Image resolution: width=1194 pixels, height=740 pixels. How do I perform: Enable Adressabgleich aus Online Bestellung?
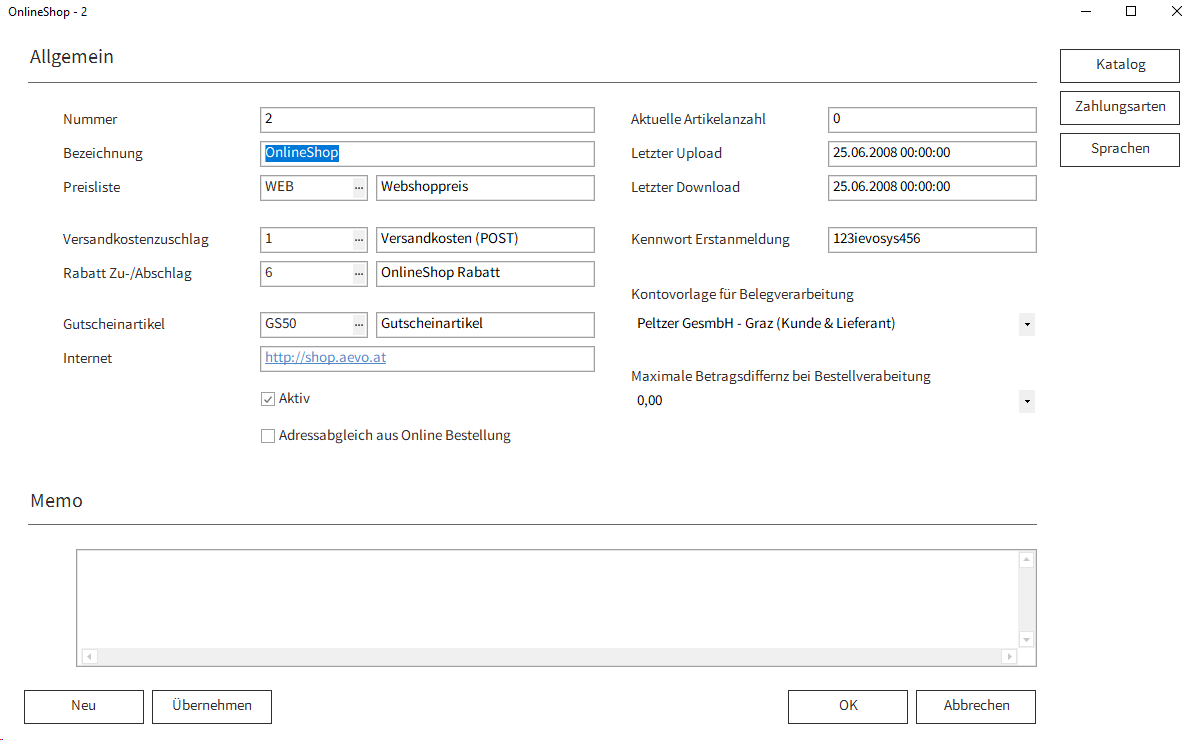point(268,436)
